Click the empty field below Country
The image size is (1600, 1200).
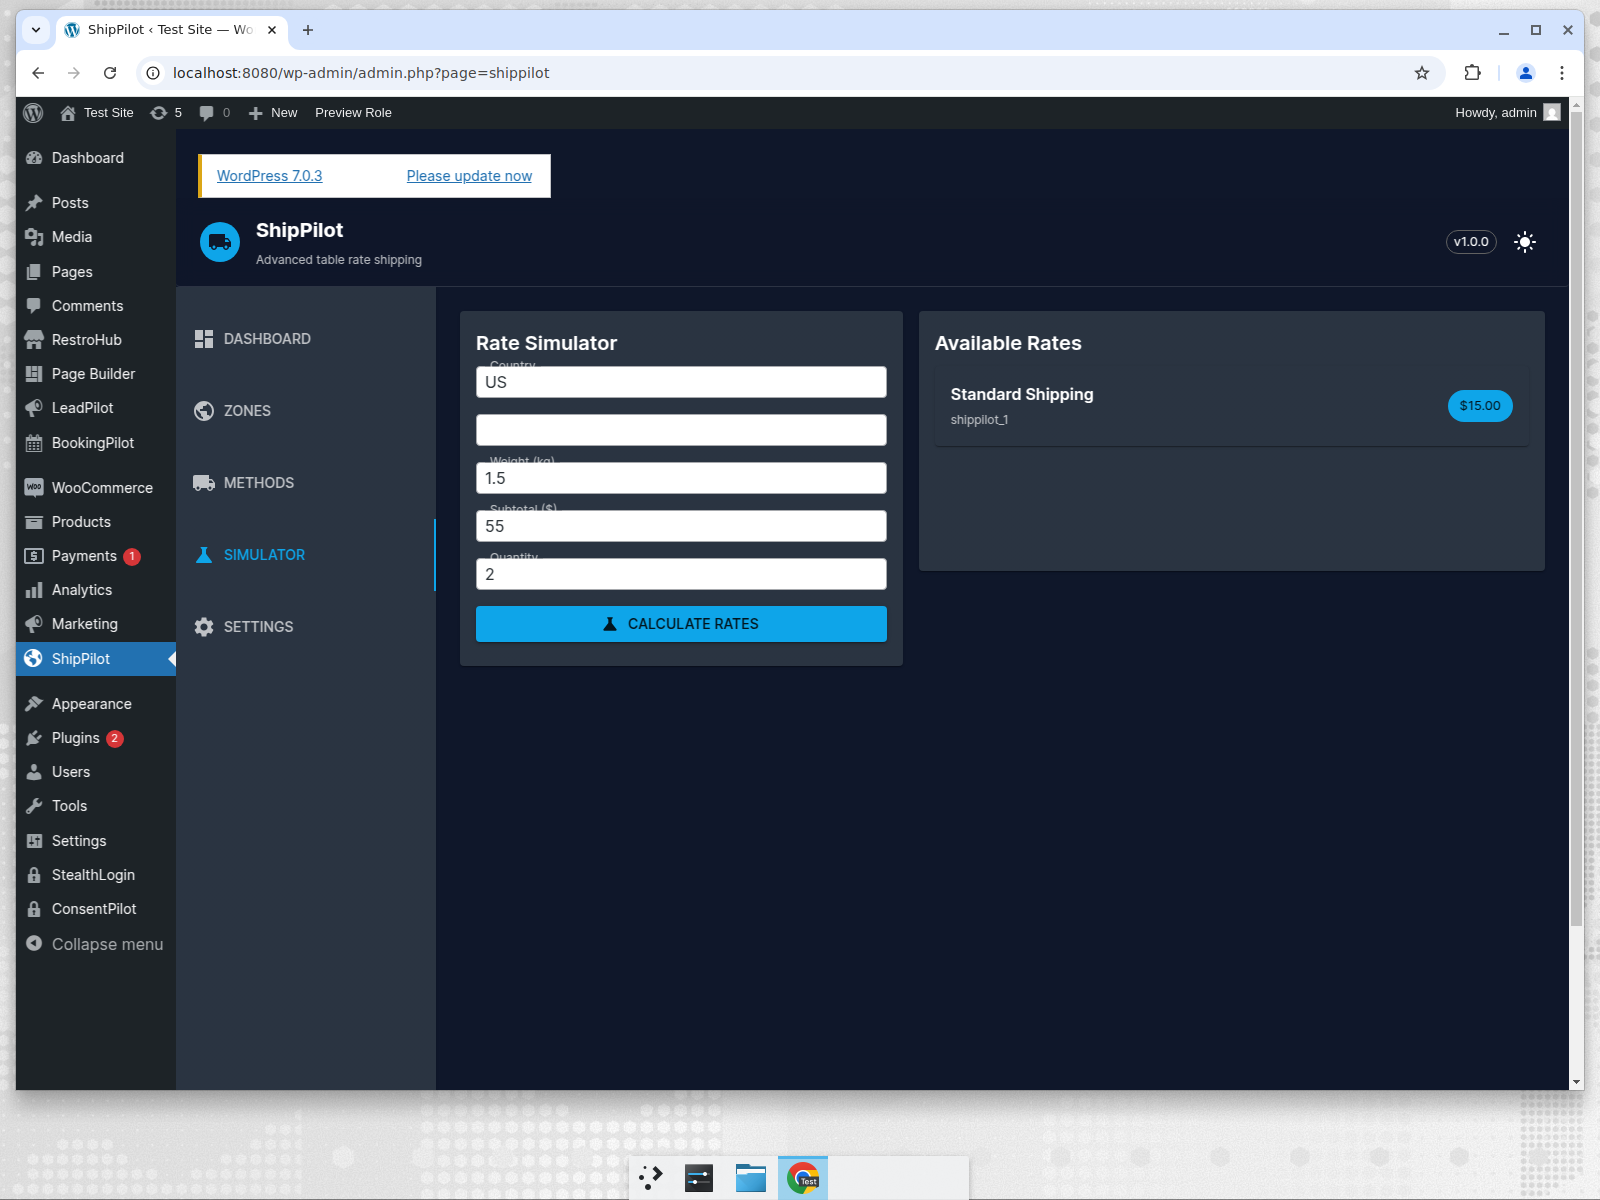point(681,430)
